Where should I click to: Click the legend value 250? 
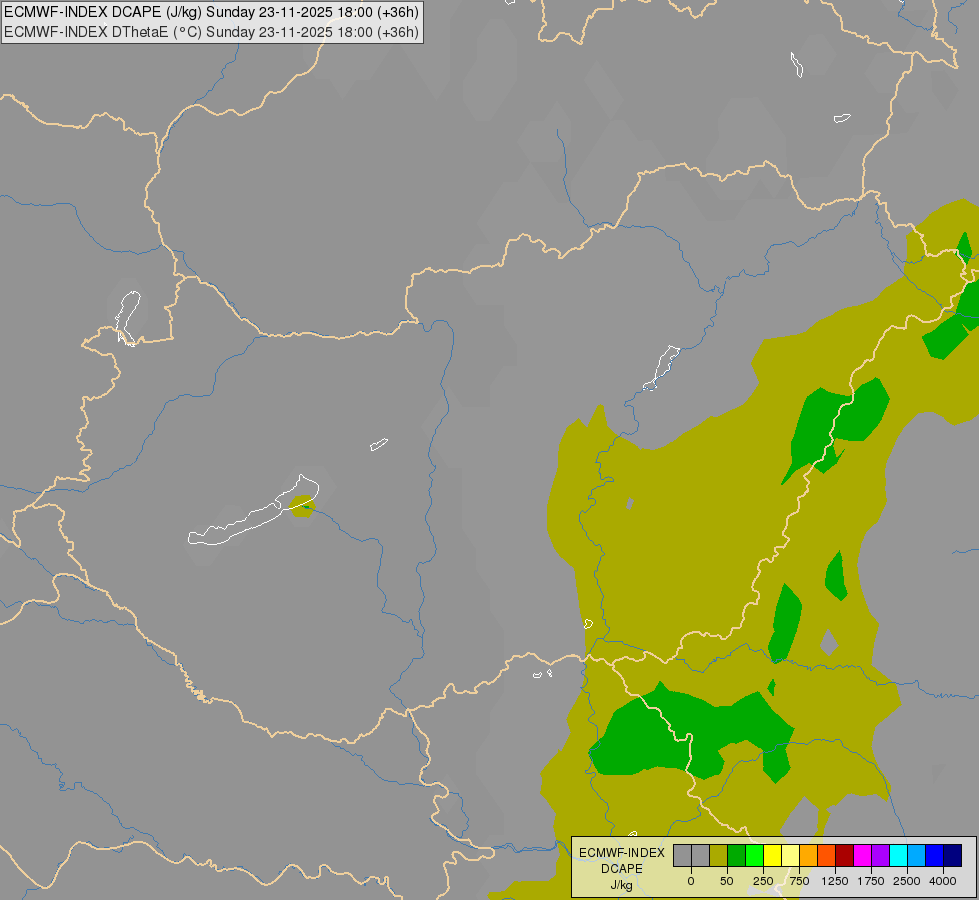click(x=763, y=881)
